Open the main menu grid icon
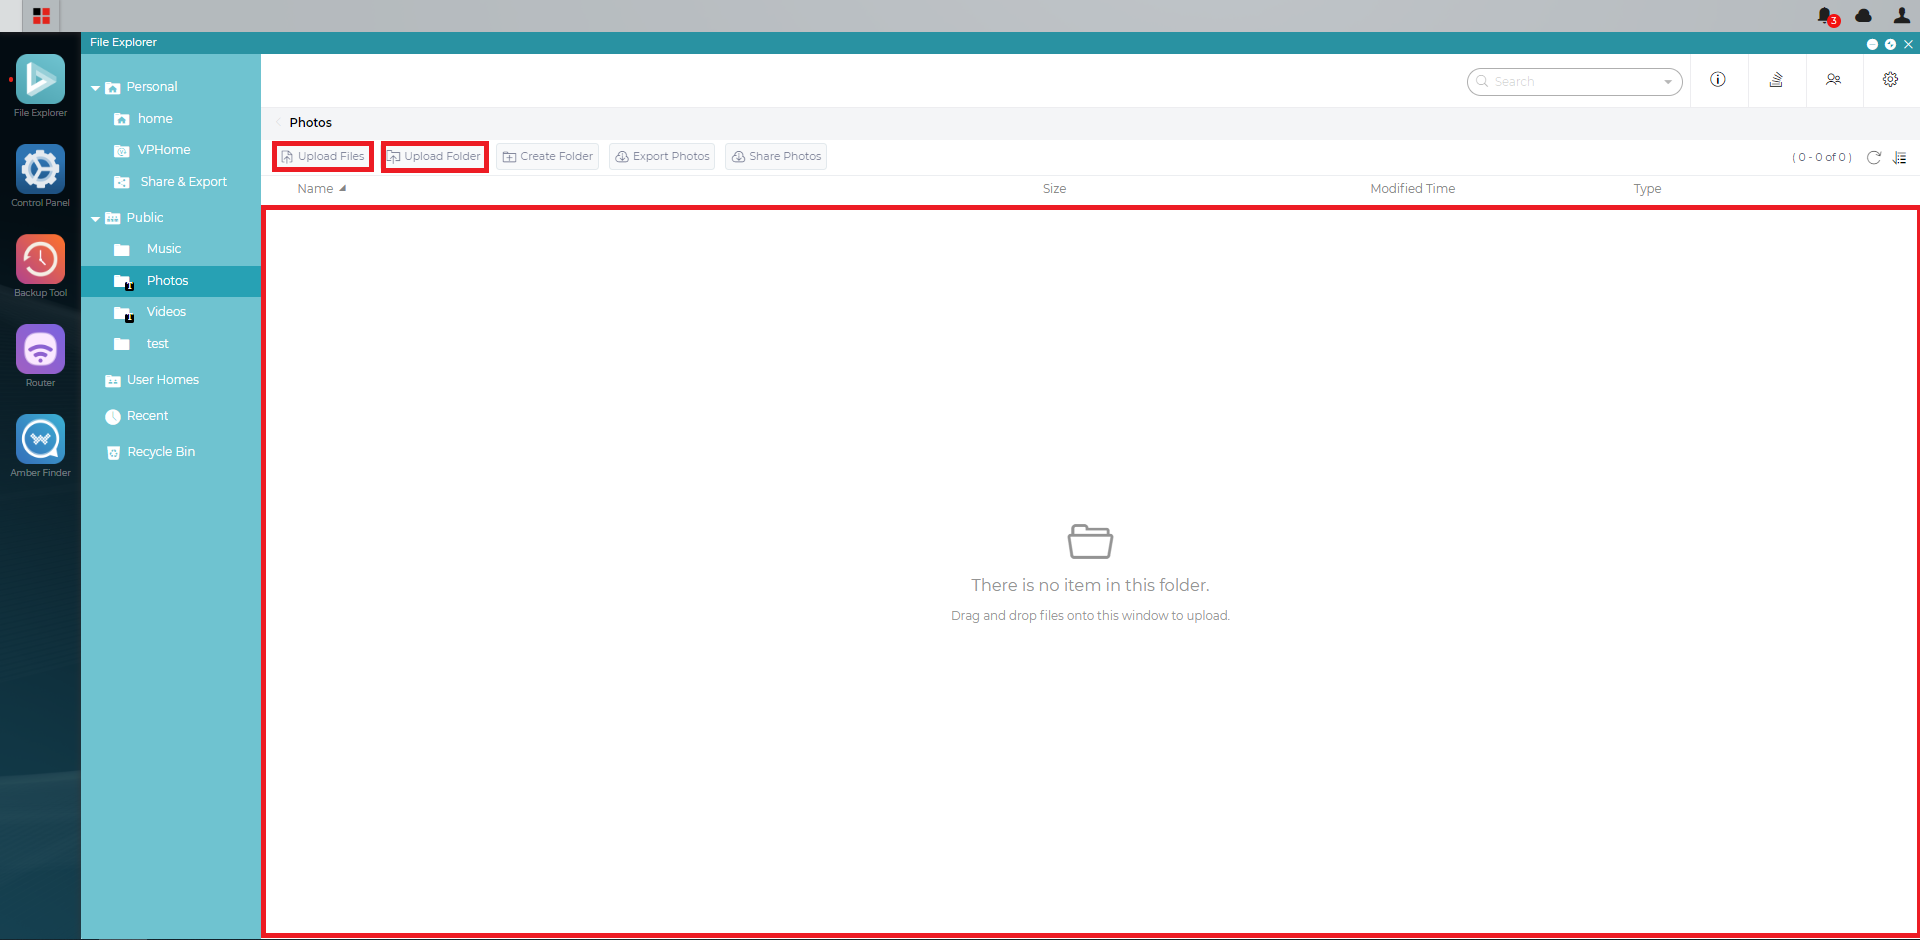 (x=41, y=16)
